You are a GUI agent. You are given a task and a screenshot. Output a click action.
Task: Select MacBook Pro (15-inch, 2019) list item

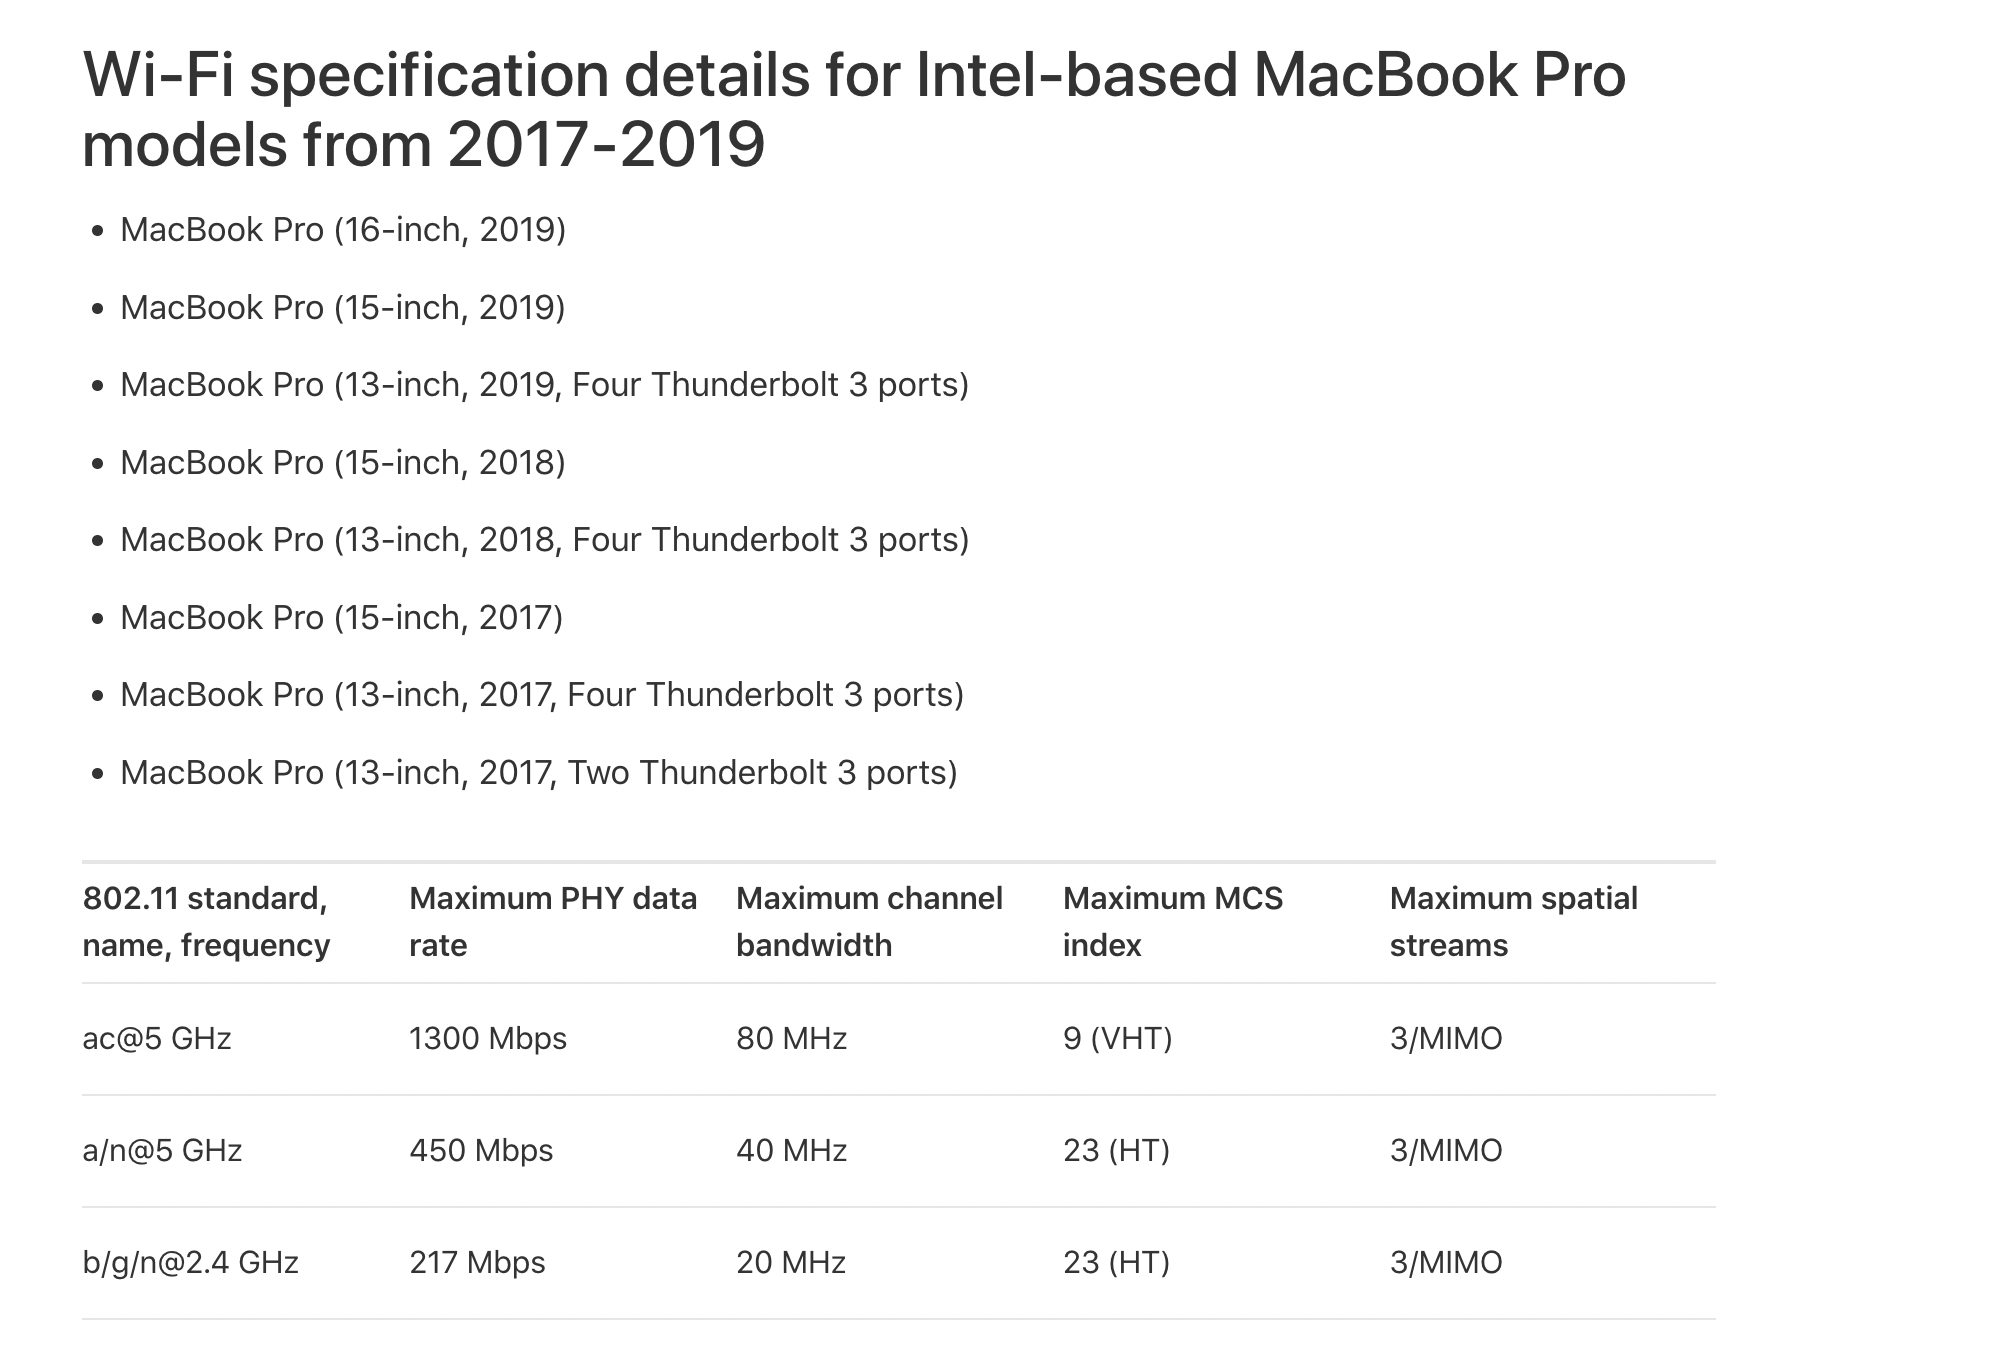coord(343,307)
